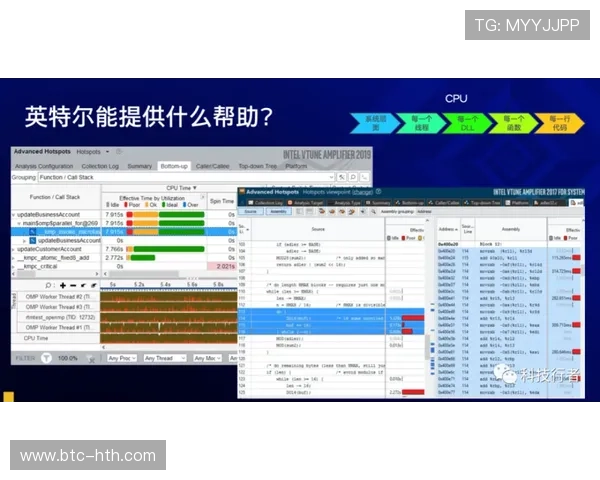Open the Any Module filter dropdown

tap(208, 358)
